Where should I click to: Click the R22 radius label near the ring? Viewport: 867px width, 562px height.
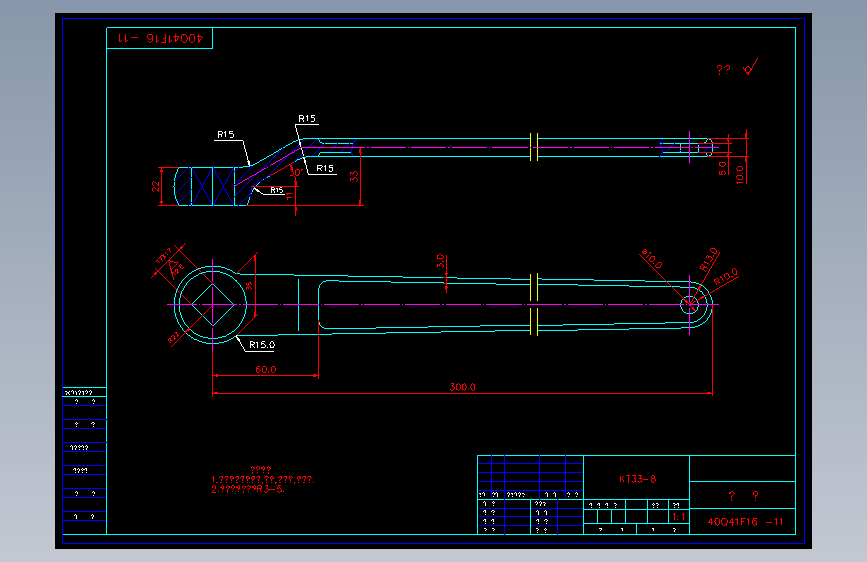pos(174,337)
